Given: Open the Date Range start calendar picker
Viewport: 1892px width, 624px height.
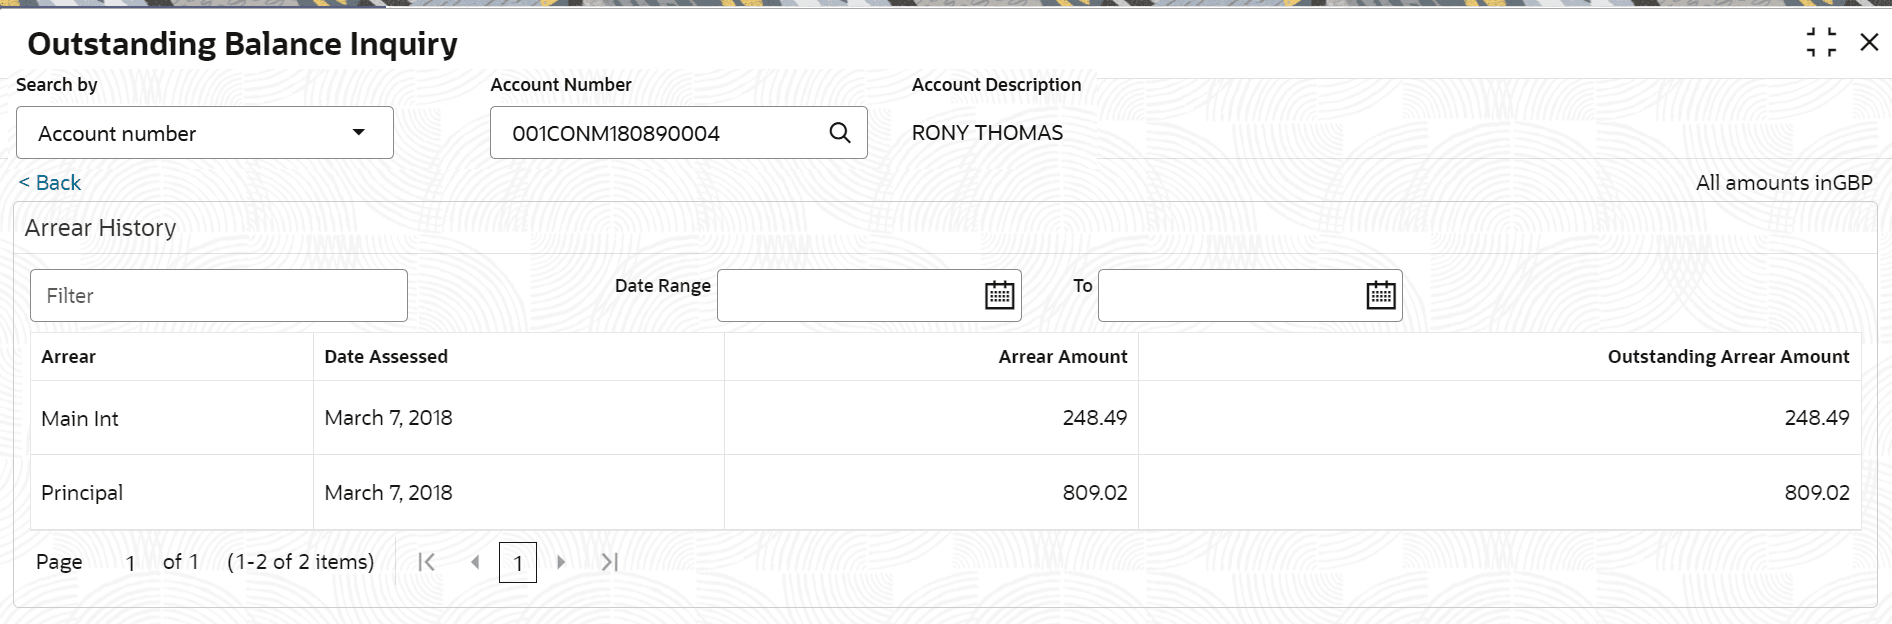Looking at the screenshot, I should point(999,295).
